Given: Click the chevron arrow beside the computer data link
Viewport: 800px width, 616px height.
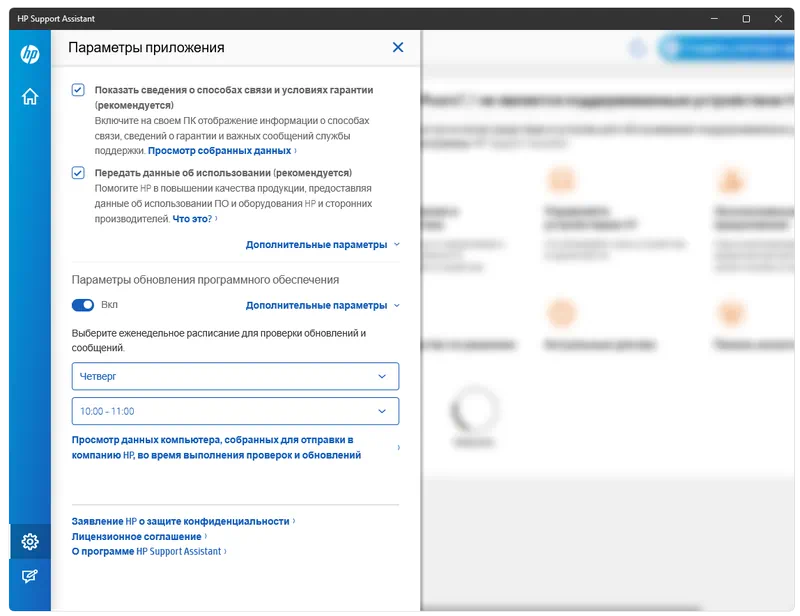Looking at the screenshot, I should pos(398,447).
